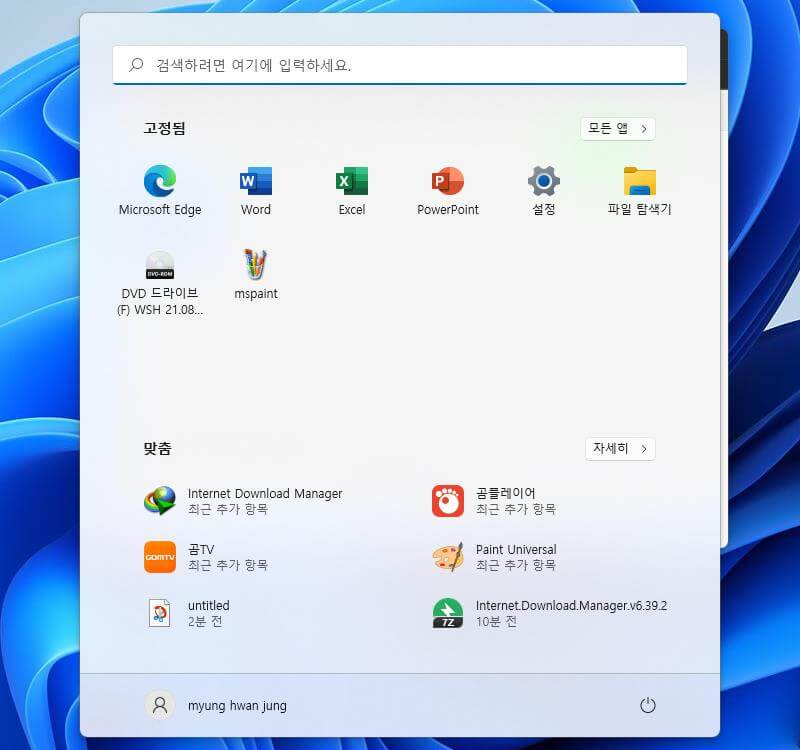Launch 곰TV from recommended items
This screenshot has height=750, width=800.
click(160, 557)
